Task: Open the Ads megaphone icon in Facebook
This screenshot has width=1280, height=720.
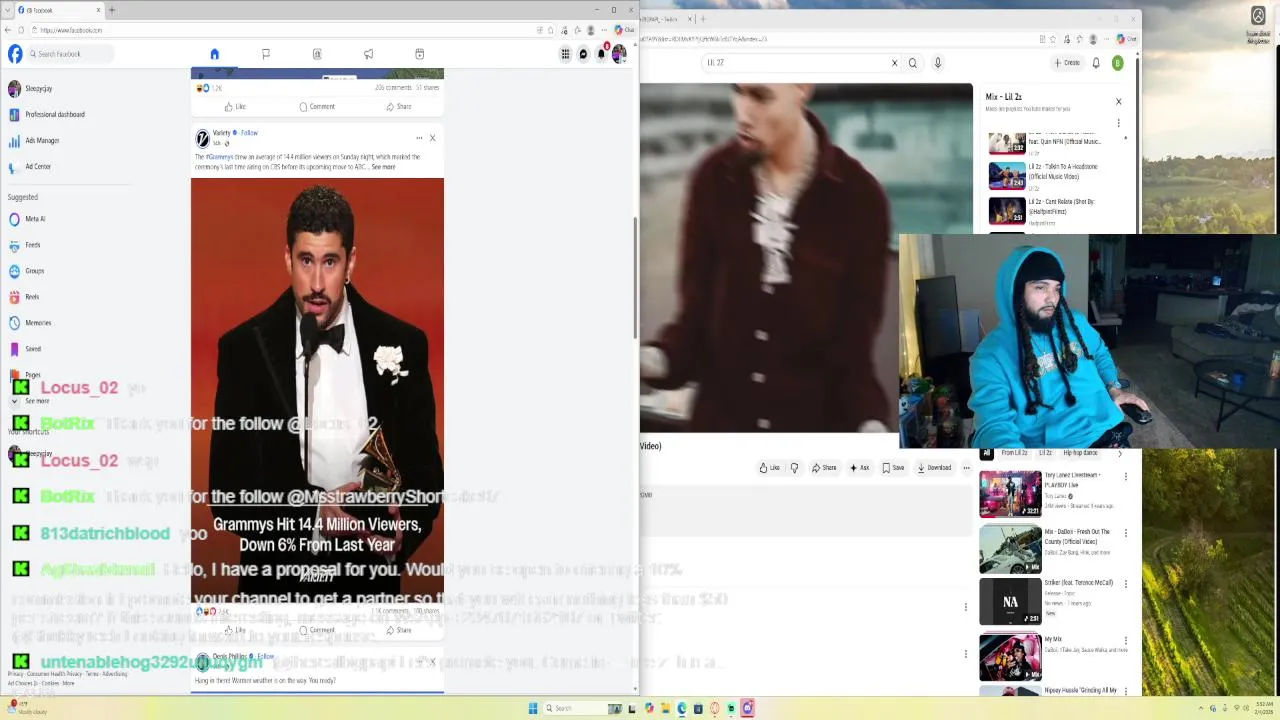Action: tap(368, 54)
